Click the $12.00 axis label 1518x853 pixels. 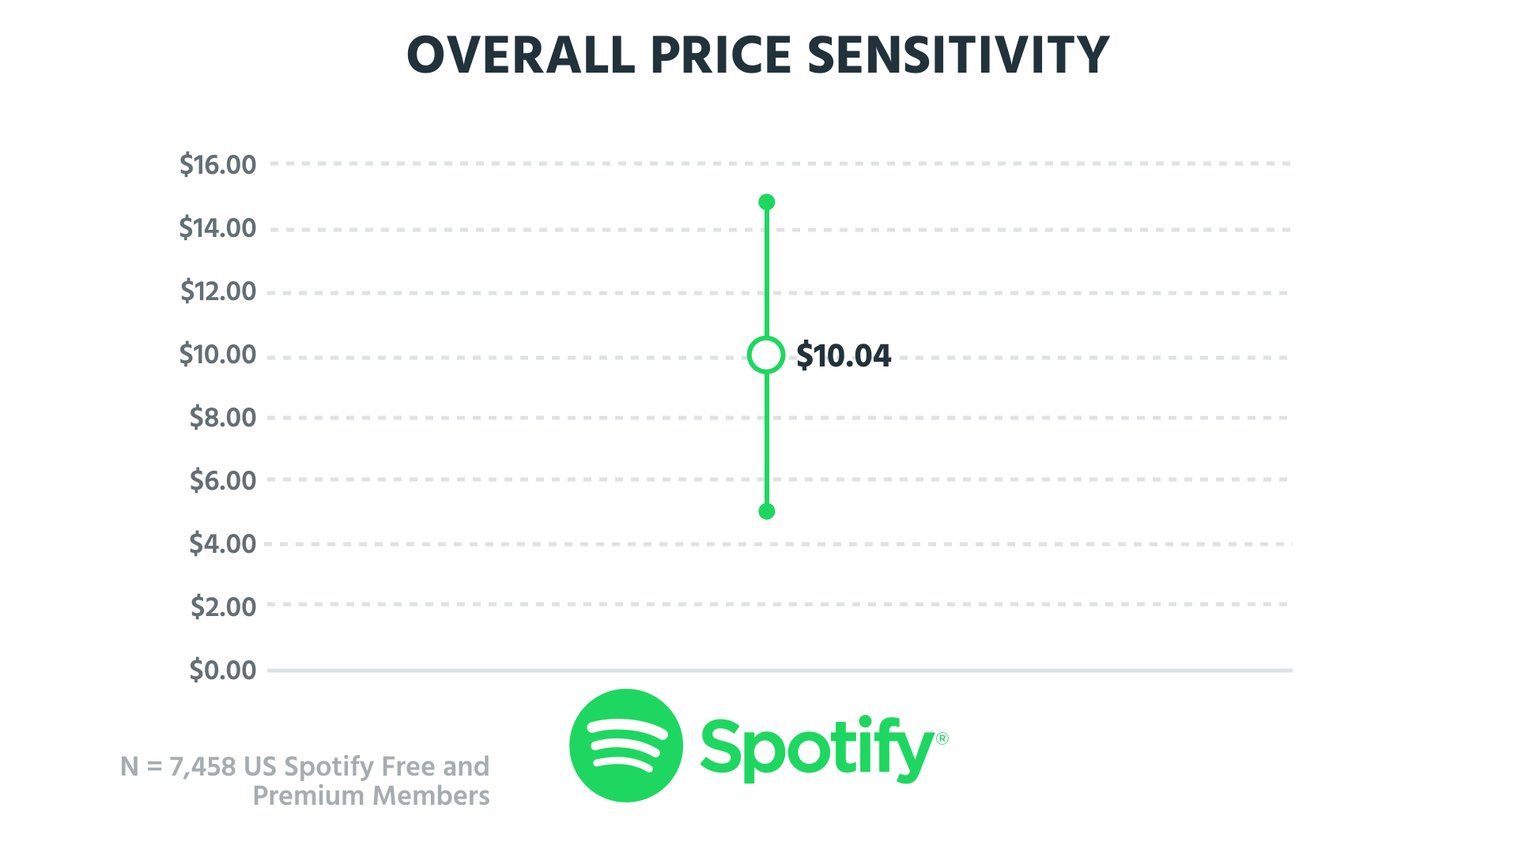tap(218, 291)
